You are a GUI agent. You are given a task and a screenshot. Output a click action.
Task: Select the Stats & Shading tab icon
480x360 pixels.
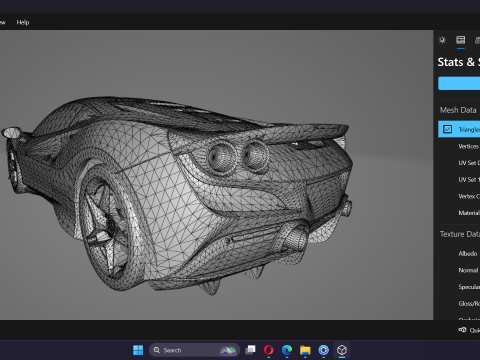[x=461, y=40]
